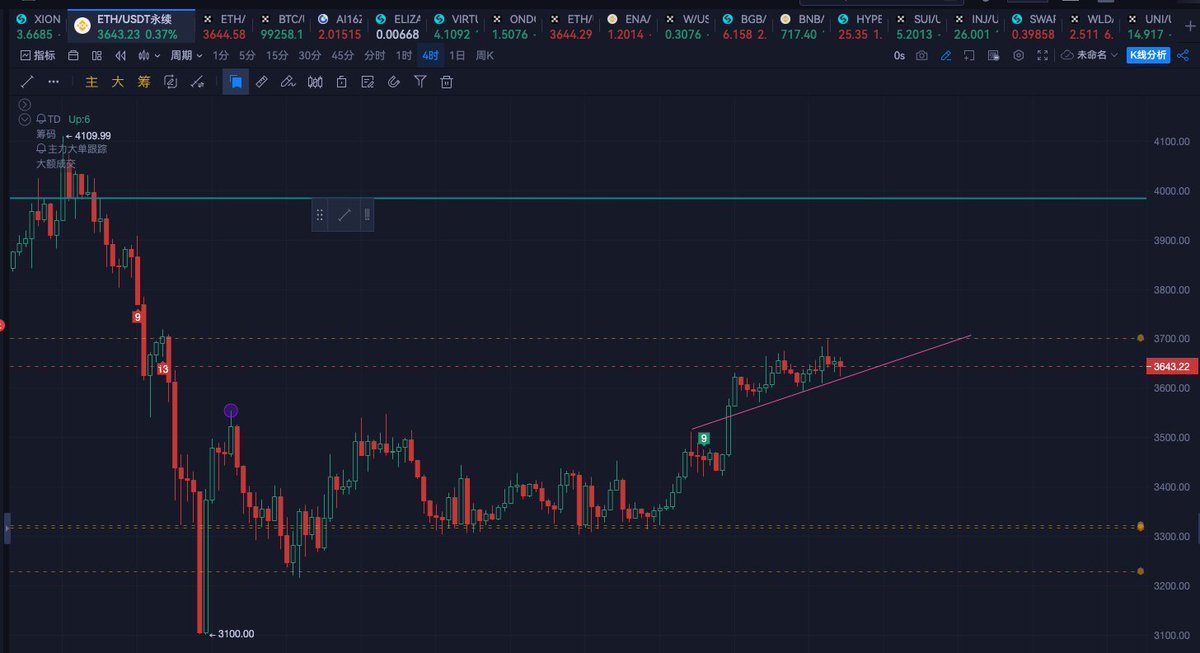The image size is (1200, 653).
Task: Click the trash icon to remove drawings
Action: tap(446, 81)
